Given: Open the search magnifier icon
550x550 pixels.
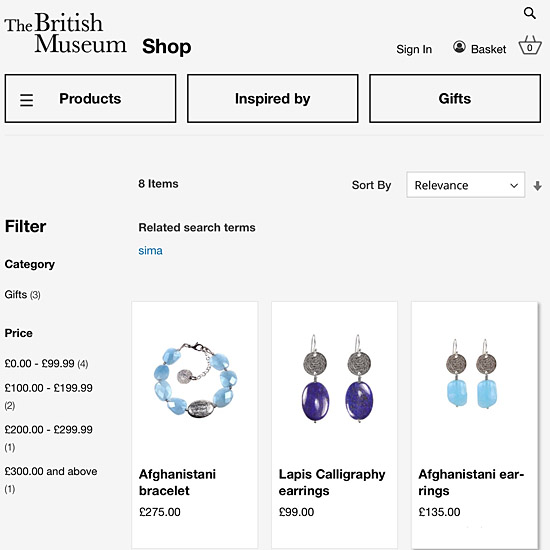Looking at the screenshot, I should pos(530,13).
